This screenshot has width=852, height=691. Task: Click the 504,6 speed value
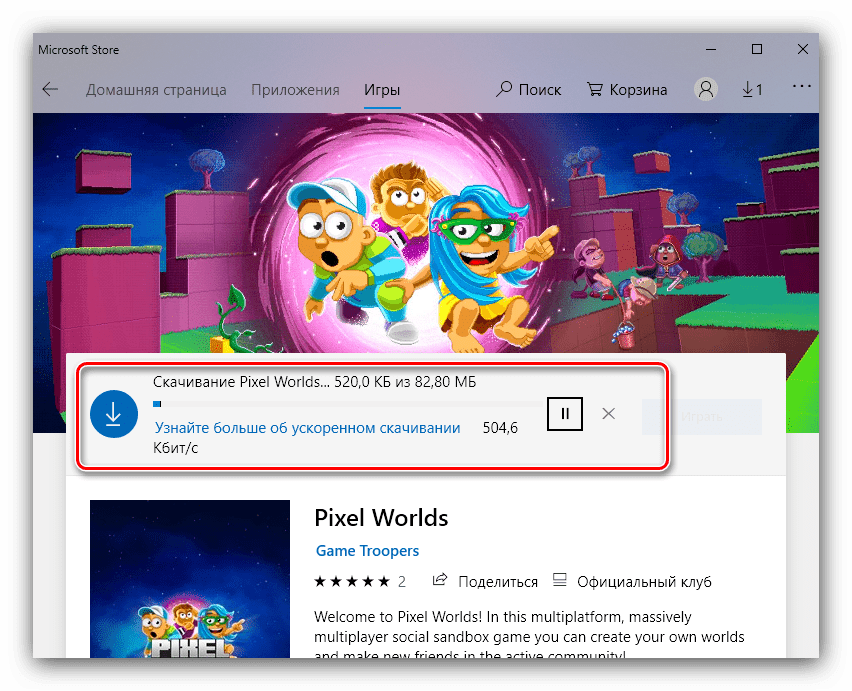coord(500,428)
